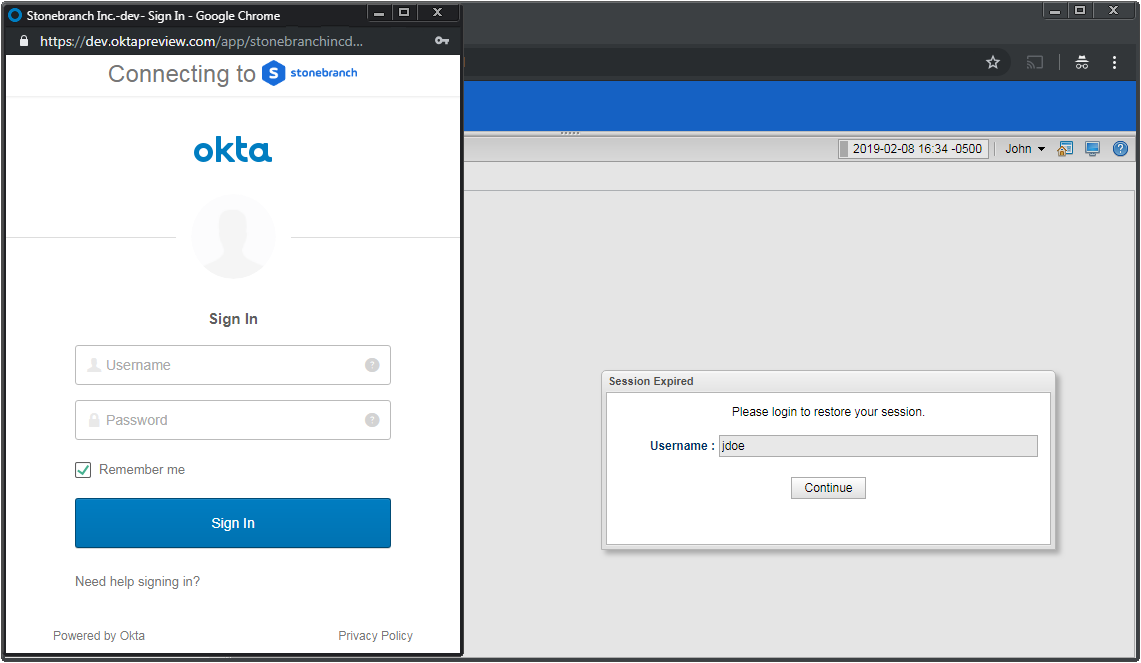Open the blue help question mark icon
Screen dimensions: 1141x663
click(x=1120, y=149)
